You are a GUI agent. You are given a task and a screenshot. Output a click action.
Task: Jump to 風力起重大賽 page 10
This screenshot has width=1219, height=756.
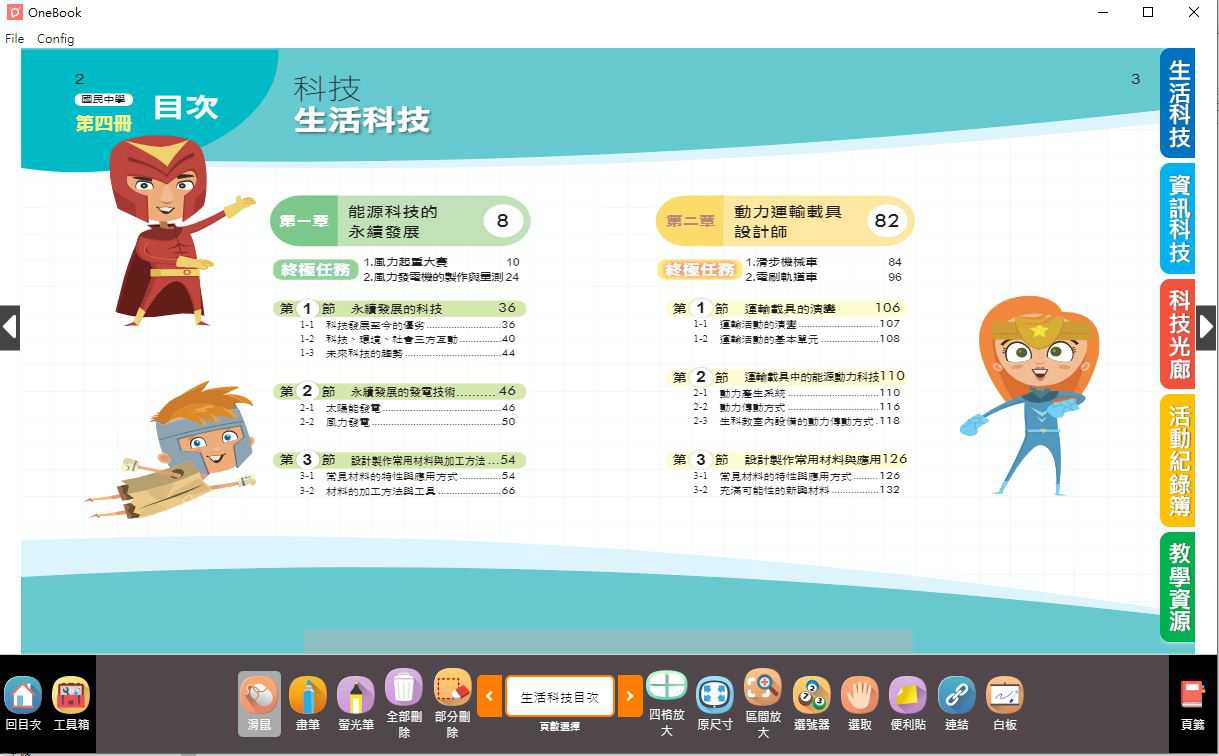(x=441, y=262)
